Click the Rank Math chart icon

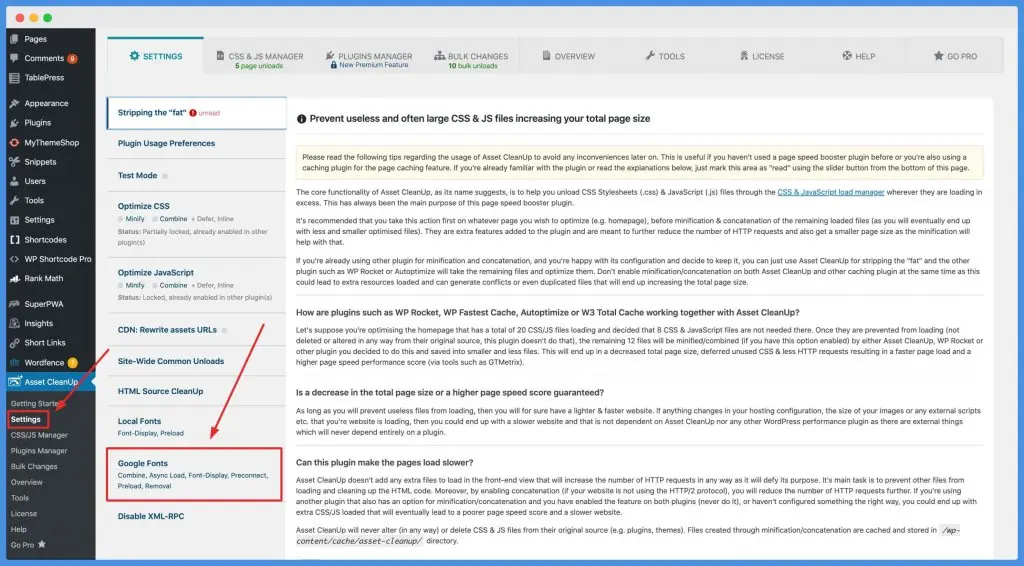(14, 278)
